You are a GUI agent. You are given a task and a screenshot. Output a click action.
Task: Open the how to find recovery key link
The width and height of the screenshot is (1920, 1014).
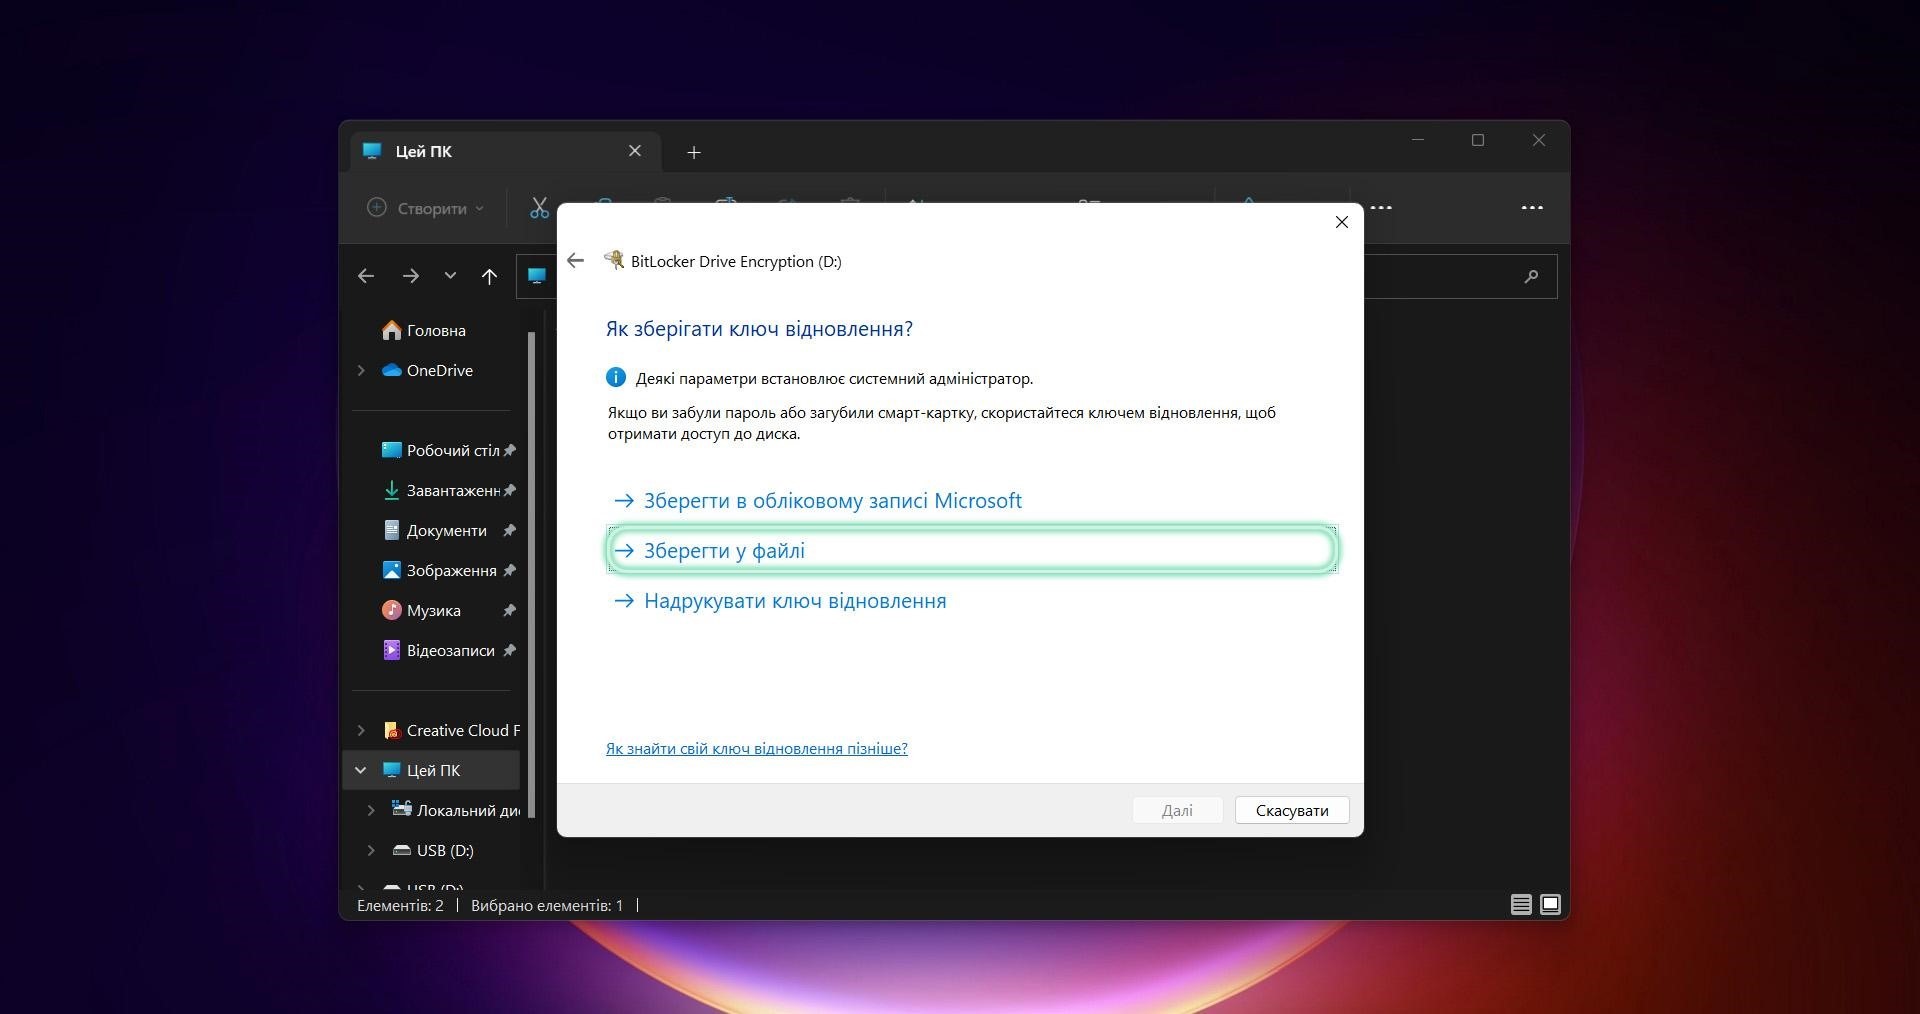(756, 749)
